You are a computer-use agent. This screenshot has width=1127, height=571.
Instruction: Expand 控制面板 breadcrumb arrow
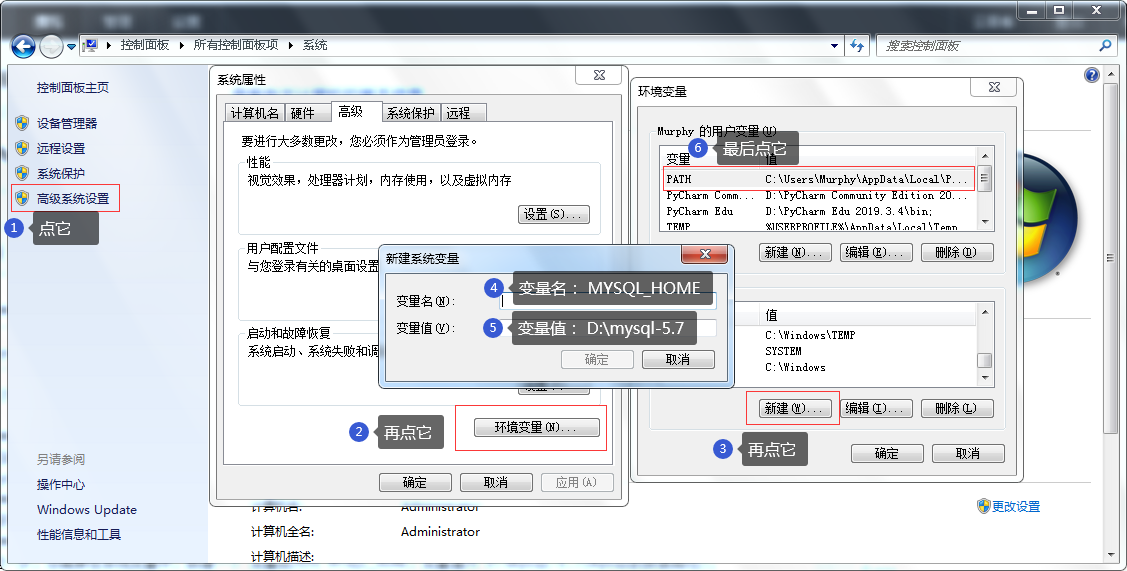click(x=180, y=46)
